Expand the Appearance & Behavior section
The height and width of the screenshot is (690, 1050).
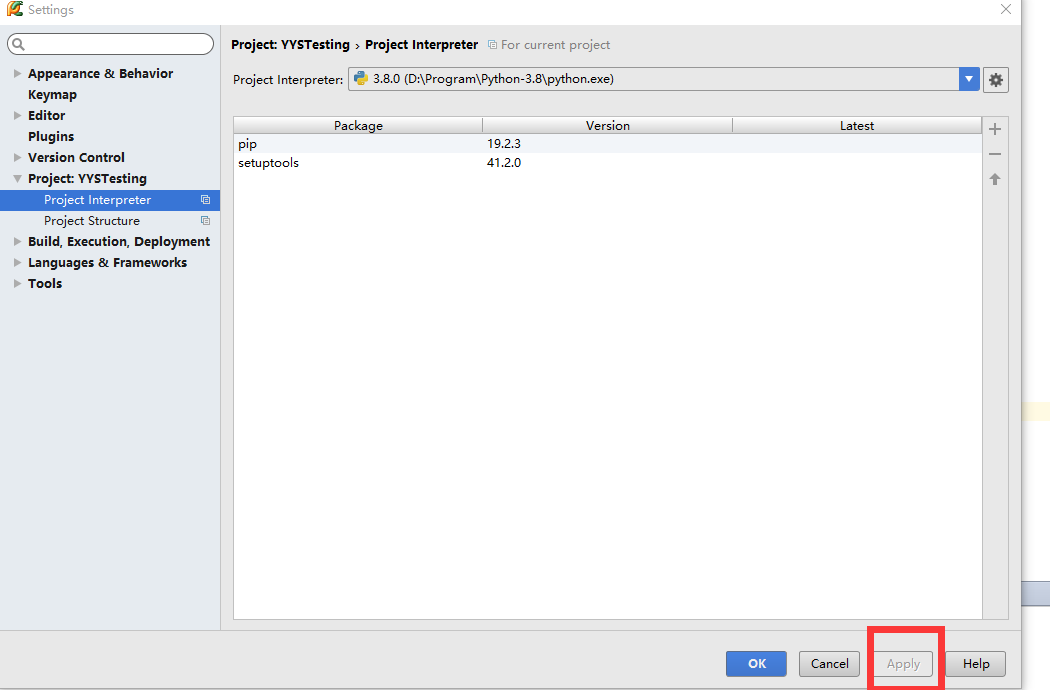17,73
